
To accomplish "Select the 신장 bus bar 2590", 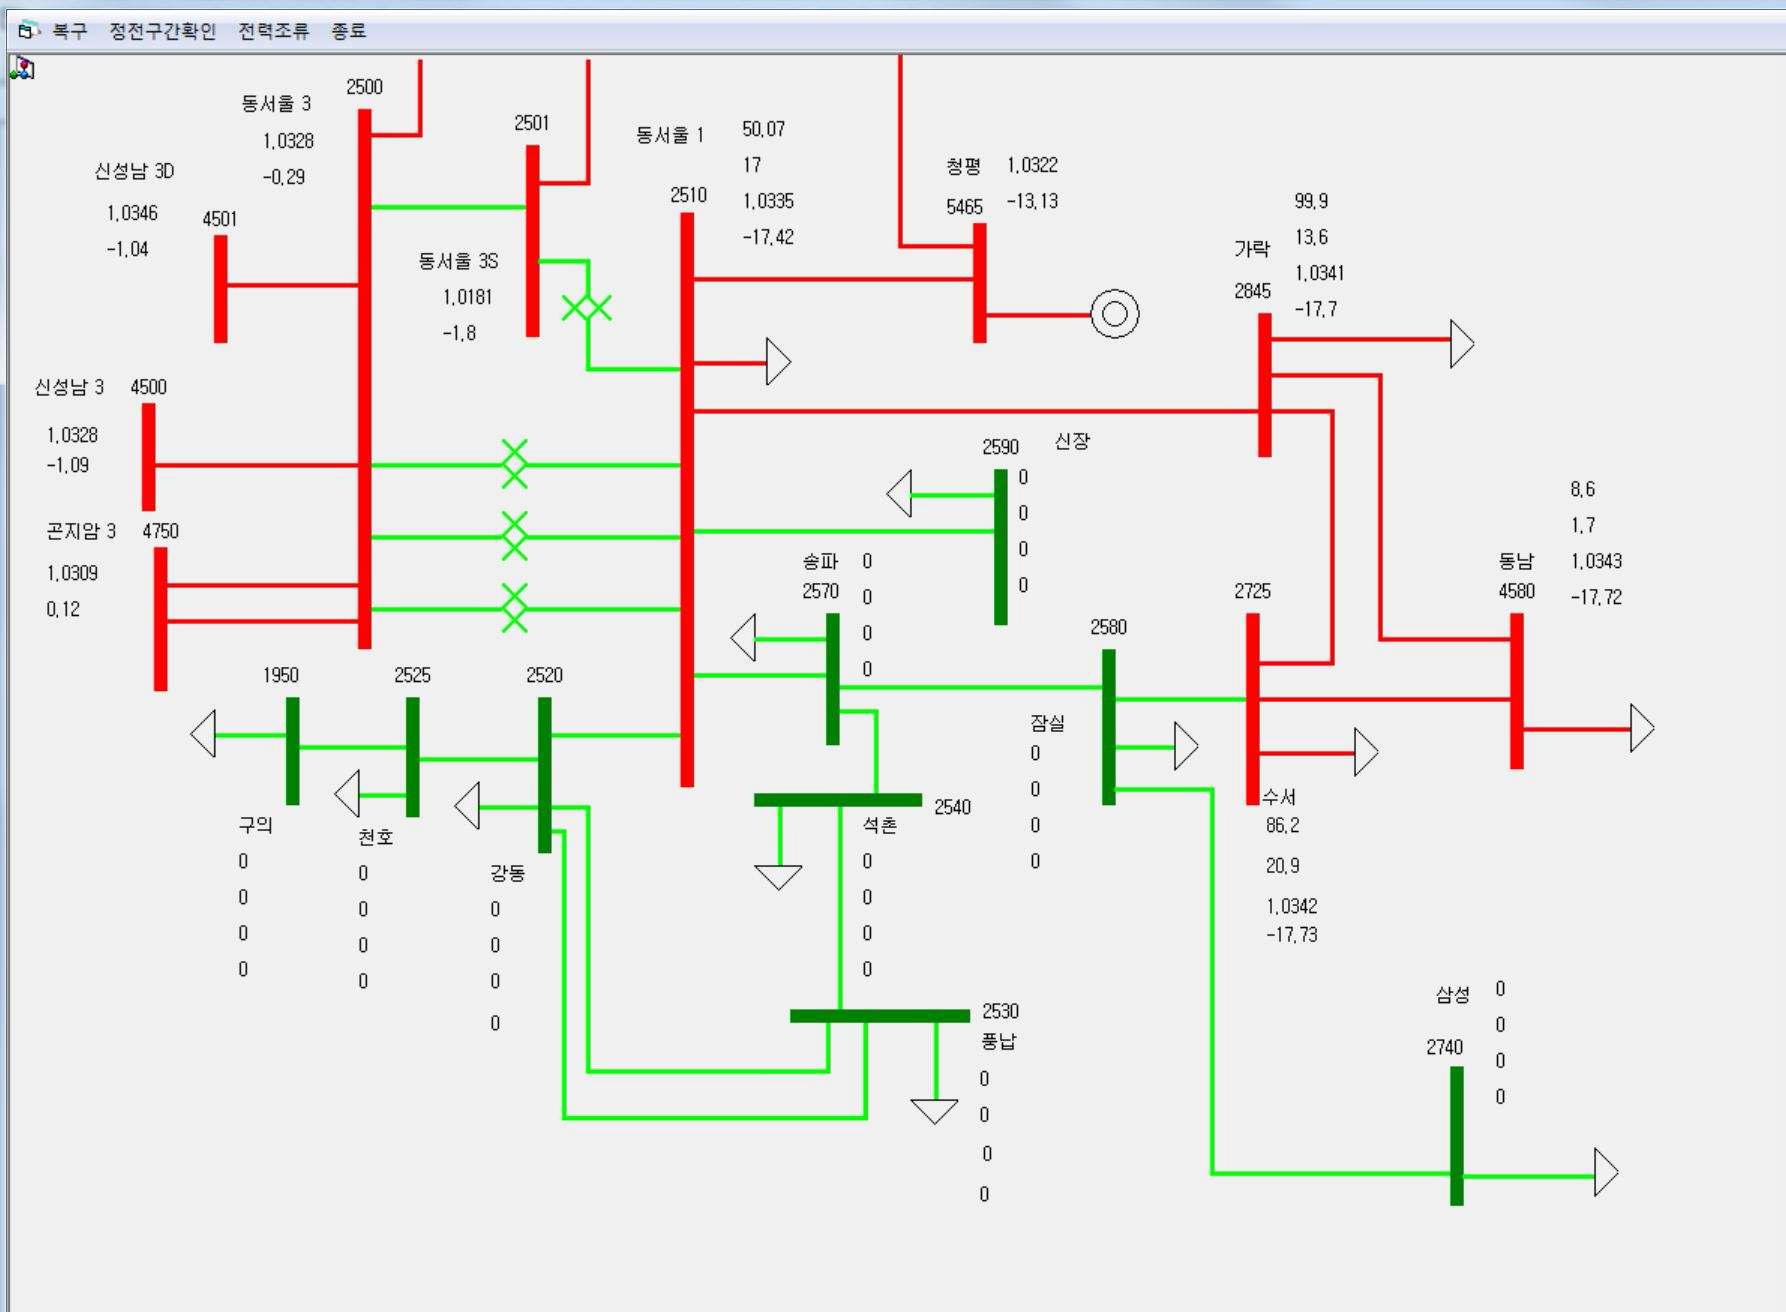I will tap(1000, 547).
